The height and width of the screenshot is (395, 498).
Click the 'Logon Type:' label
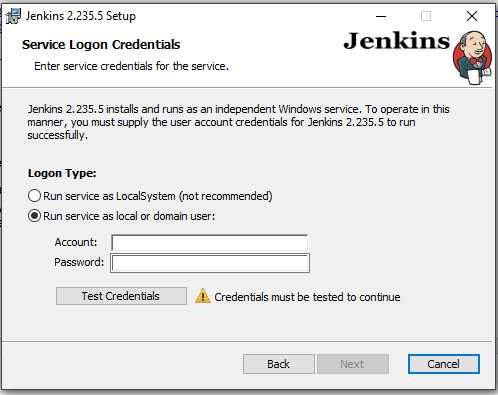click(62, 173)
